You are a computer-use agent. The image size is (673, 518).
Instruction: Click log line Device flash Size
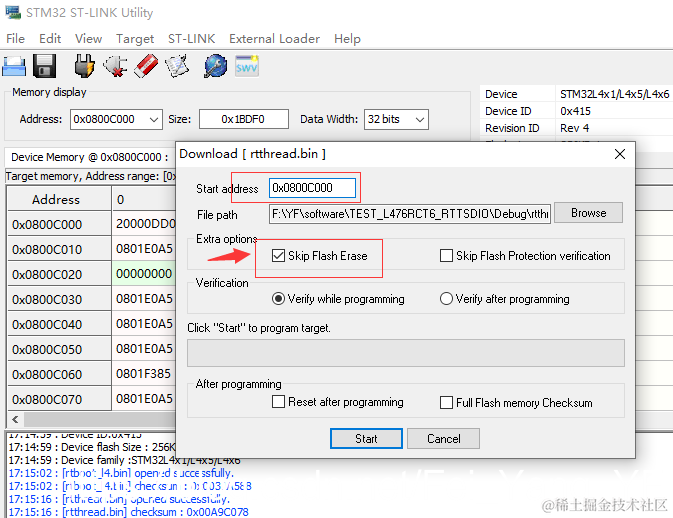point(92,447)
